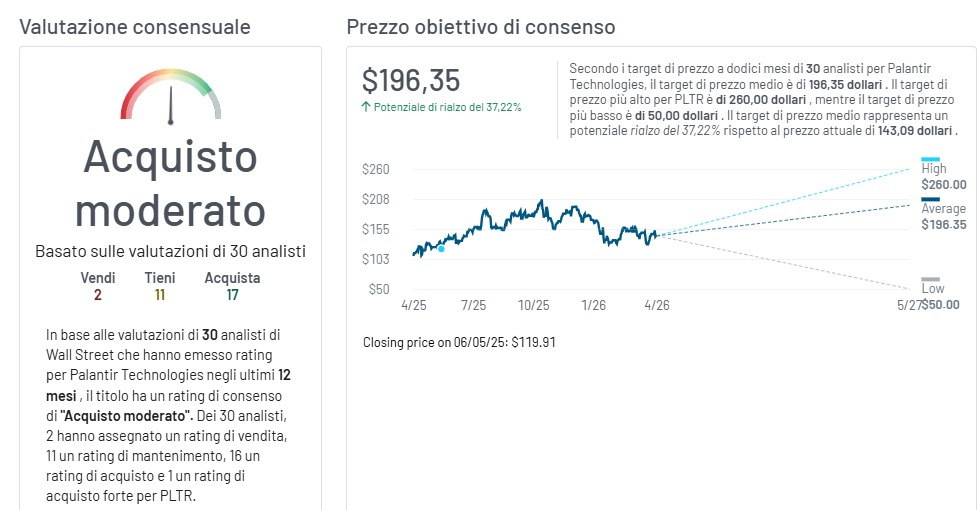The height and width of the screenshot is (510, 977).
Task: Open the Valutazione consensuale heading
Action: coord(135,27)
